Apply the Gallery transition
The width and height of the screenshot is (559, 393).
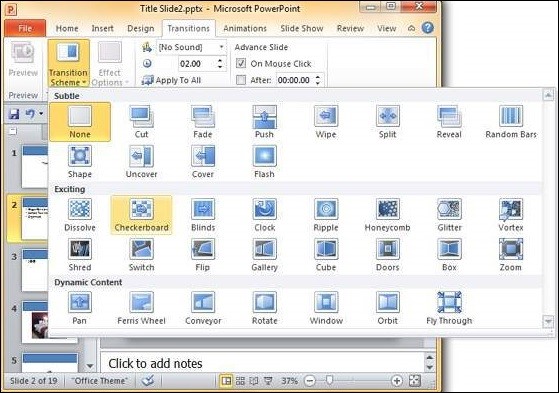tap(264, 255)
